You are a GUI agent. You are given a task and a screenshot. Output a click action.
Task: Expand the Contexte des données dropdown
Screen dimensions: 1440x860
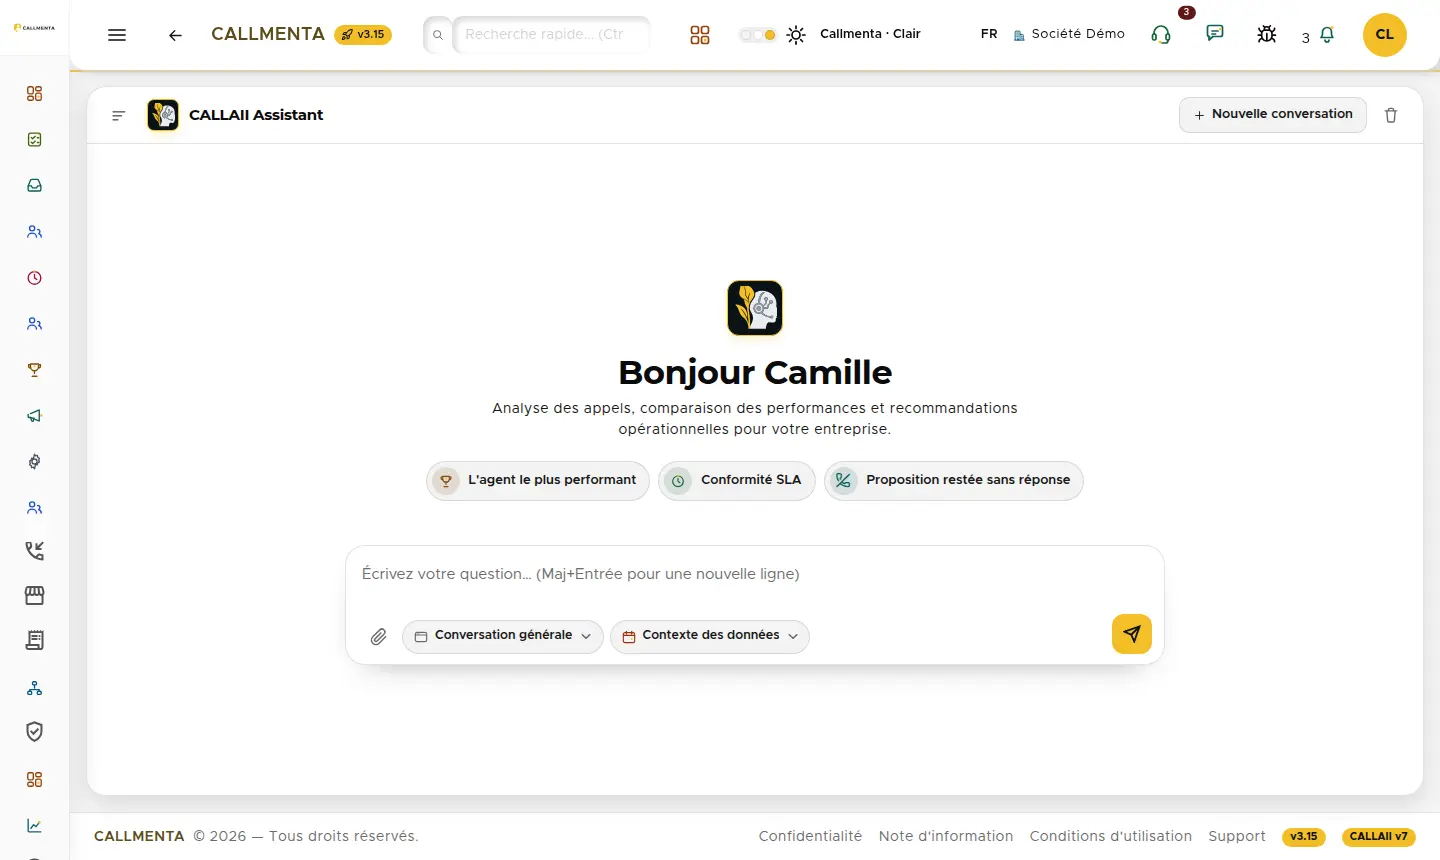[x=710, y=636]
